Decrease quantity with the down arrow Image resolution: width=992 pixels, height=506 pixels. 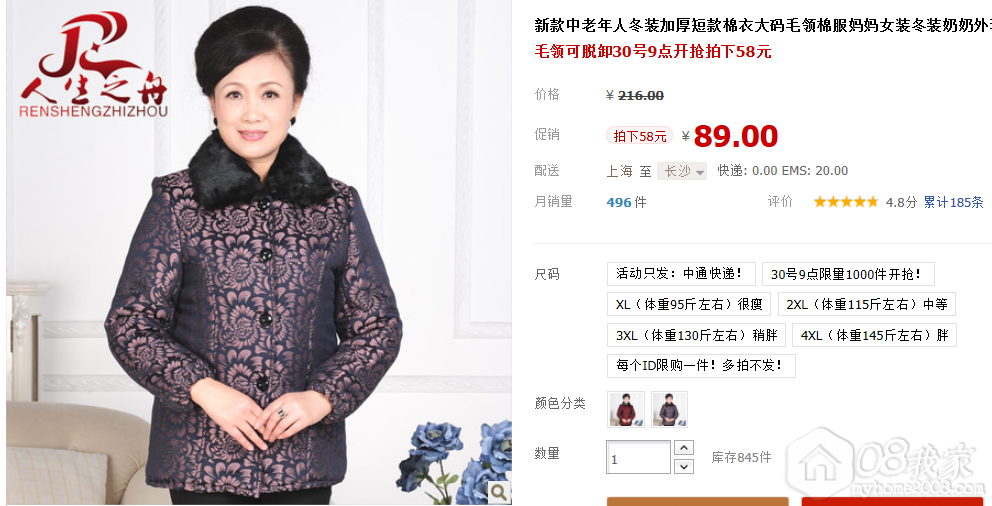684,467
